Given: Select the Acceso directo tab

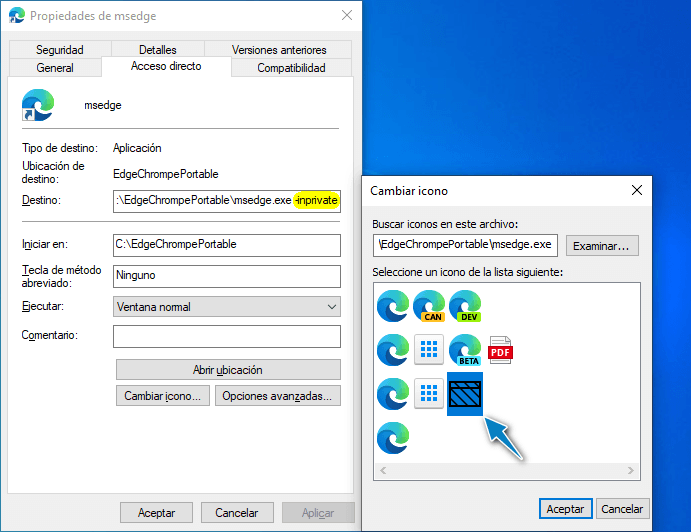Looking at the screenshot, I should tap(166, 66).
